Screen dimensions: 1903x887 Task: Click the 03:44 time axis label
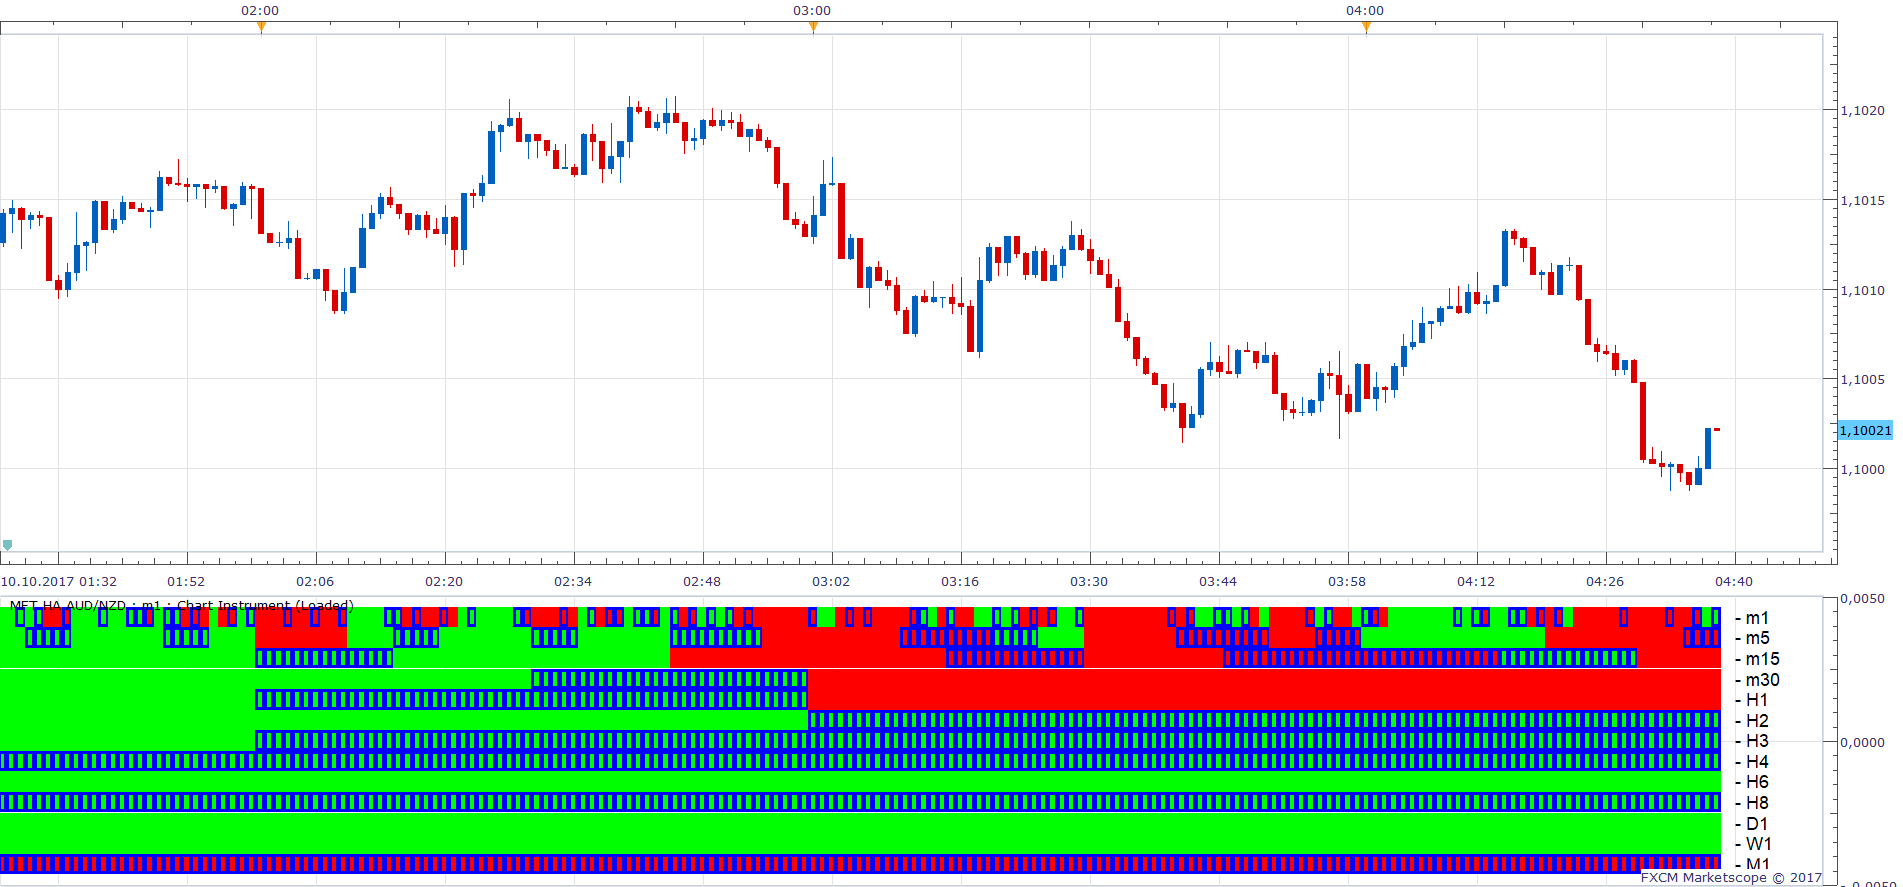click(1218, 582)
